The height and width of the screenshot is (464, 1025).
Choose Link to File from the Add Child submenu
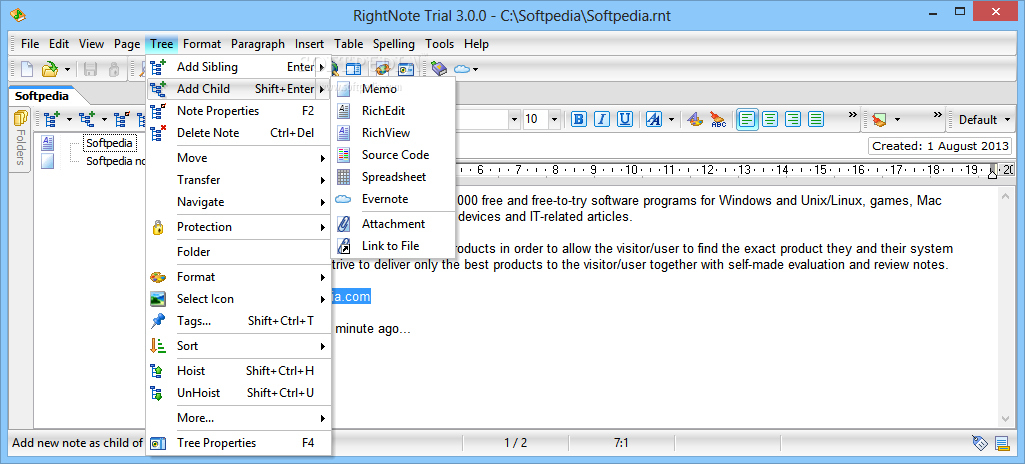click(393, 246)
